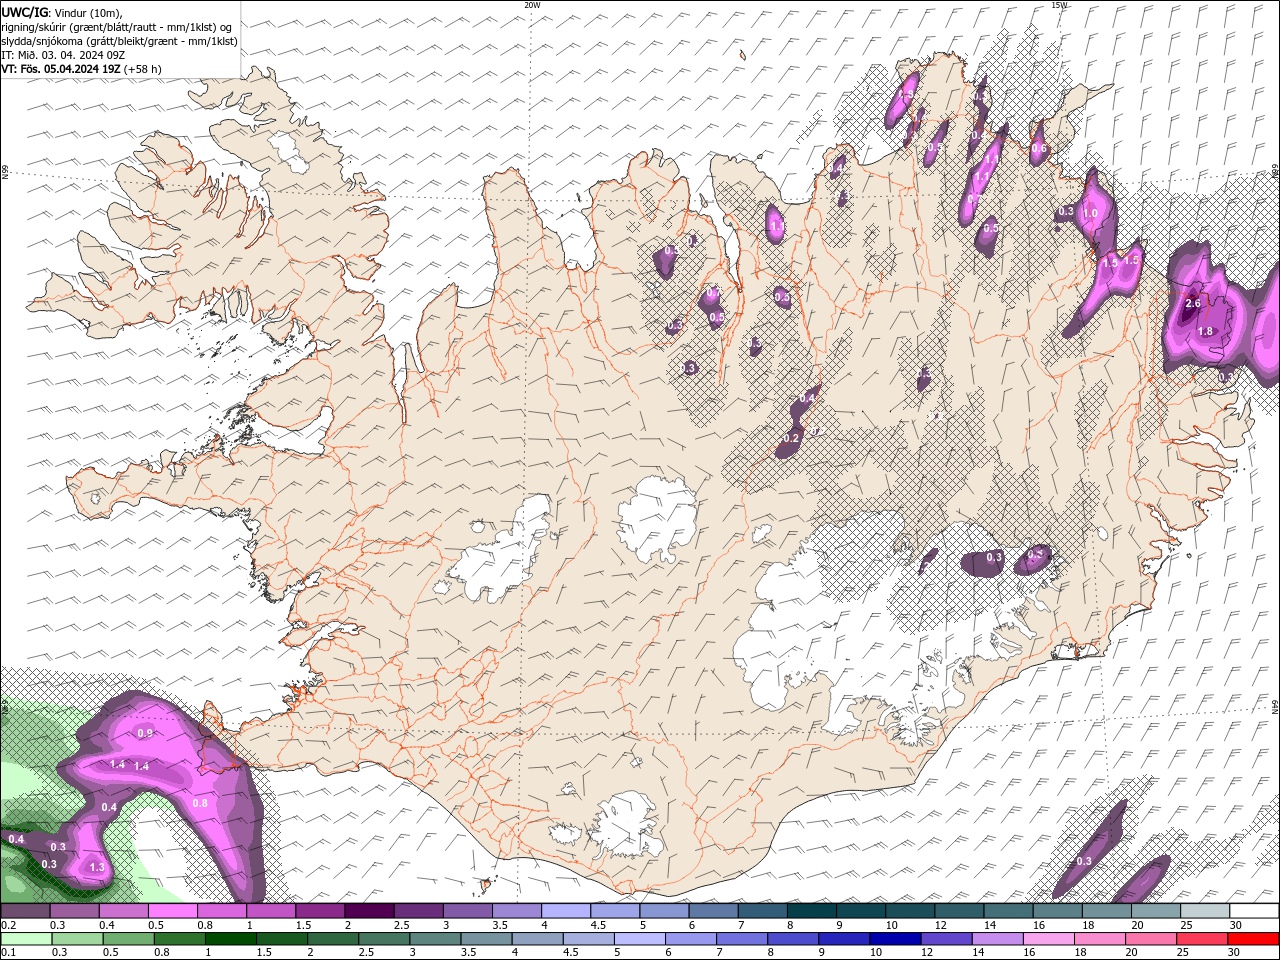Pick the bright red lower swatch at 30
The image size is (1280, 960).
click(x=1253, y=939)
